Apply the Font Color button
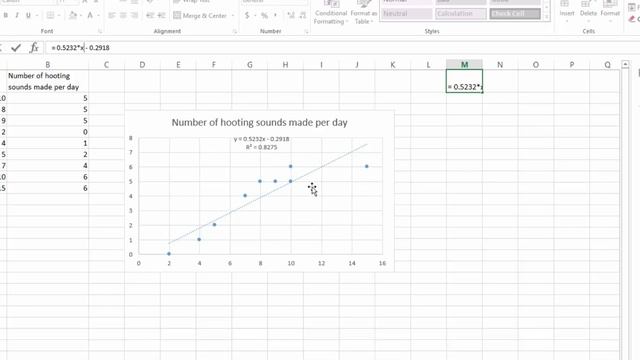This screenshot has width=640, height=360. click(x=90, y=16)
